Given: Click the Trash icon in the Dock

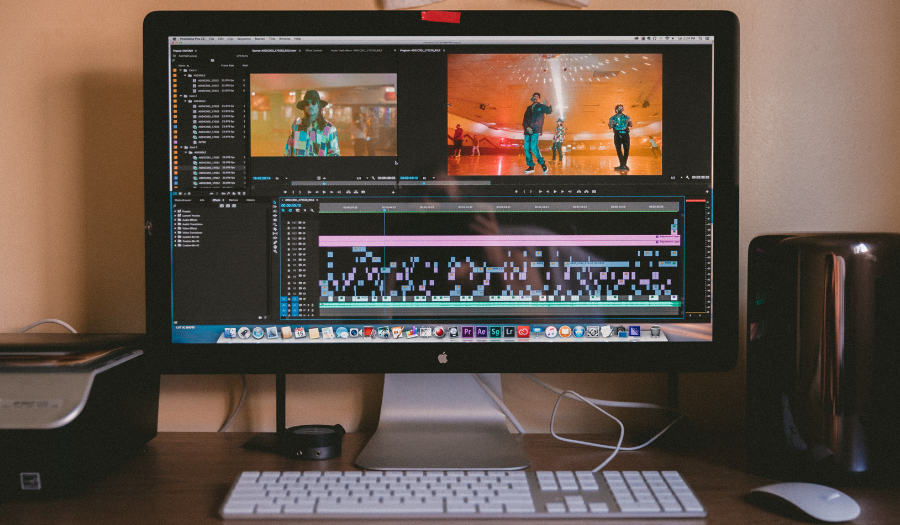Looking at the screenshot, I should (656, 331).
